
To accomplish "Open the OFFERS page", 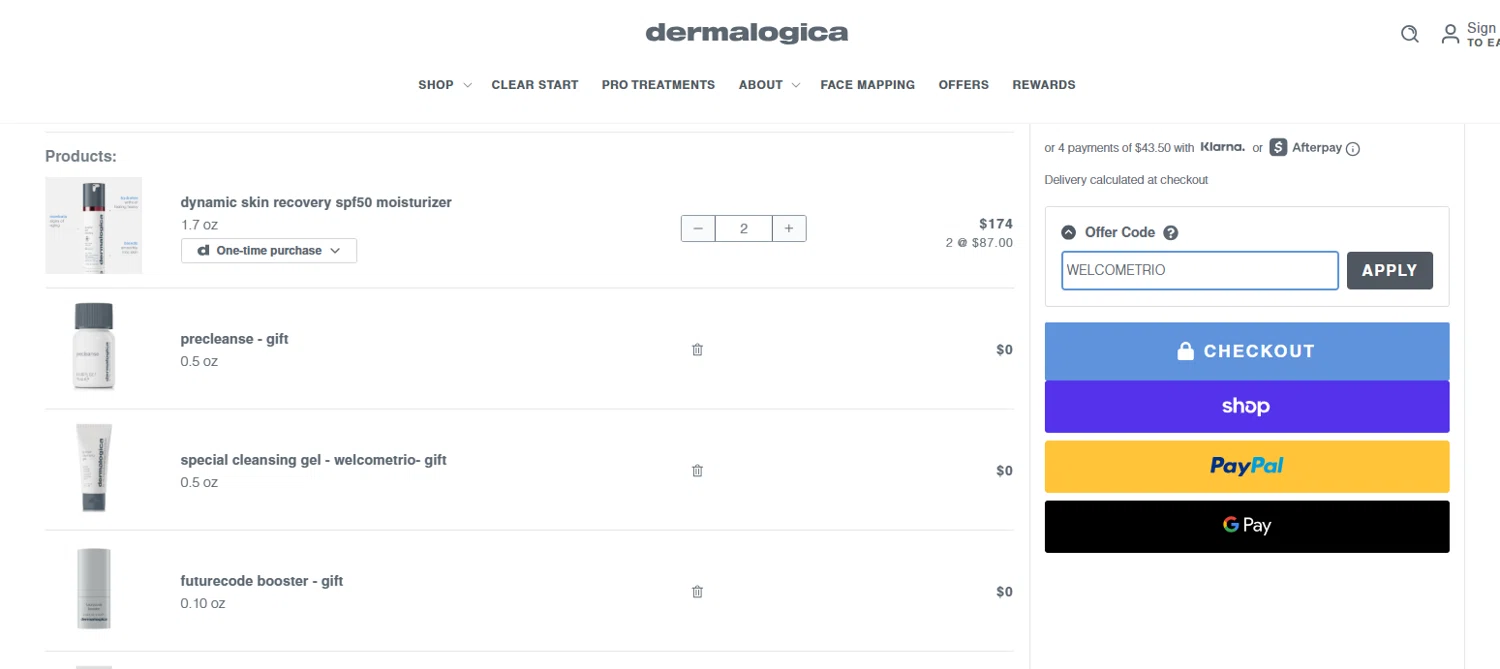I will coord(963,85).
